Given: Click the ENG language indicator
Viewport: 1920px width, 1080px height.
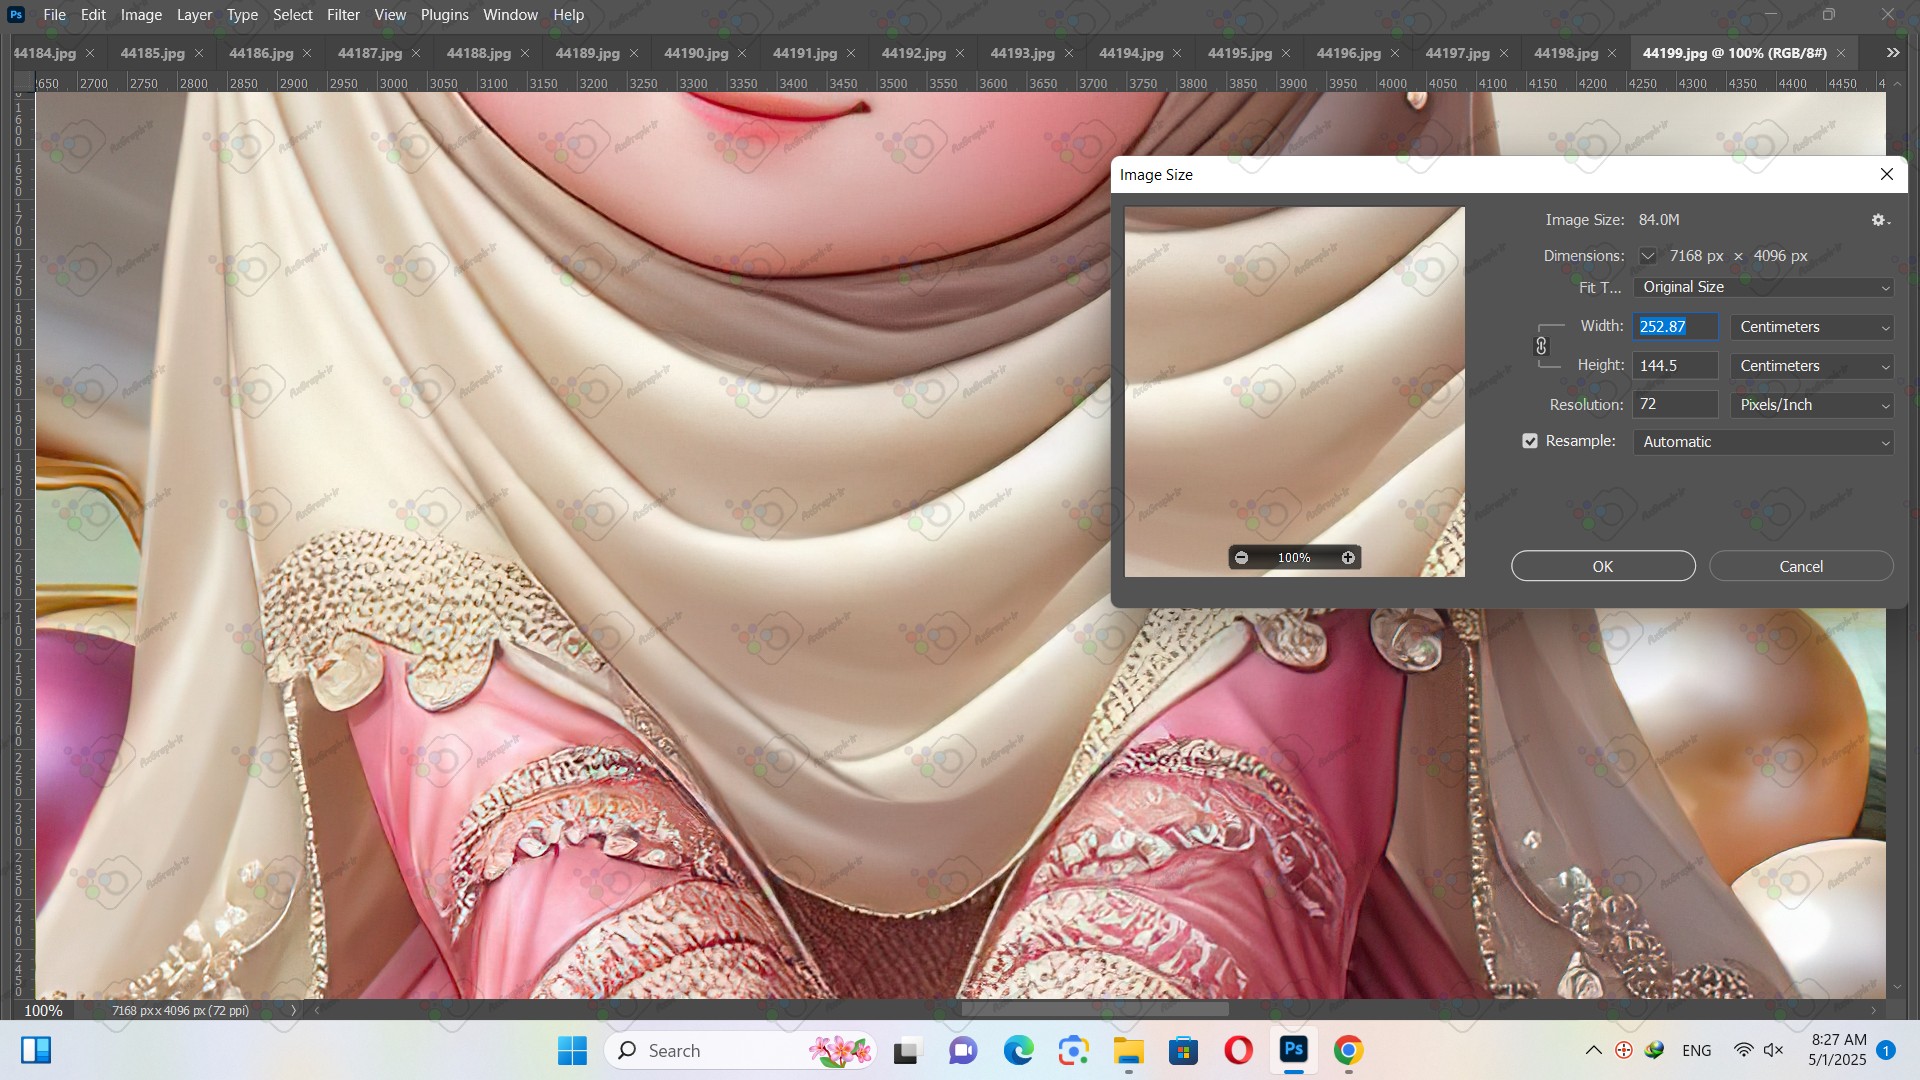Looking at the screenshot, I should [x=1697, y=1051].
